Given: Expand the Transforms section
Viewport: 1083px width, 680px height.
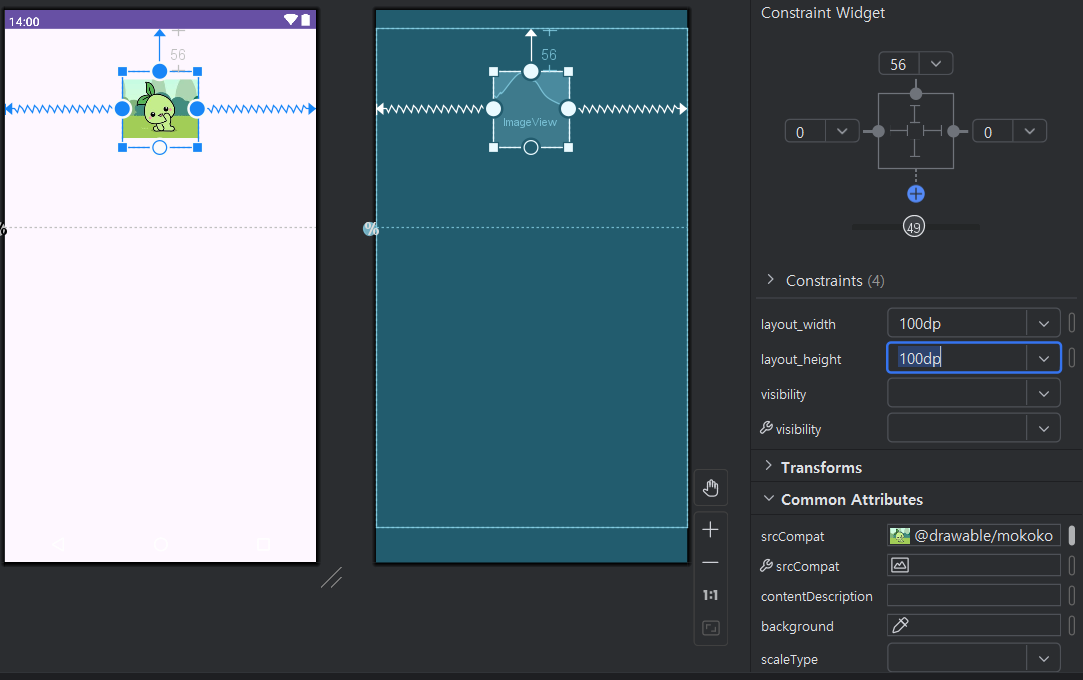Looking at the screenshot, I should (769, 466).
